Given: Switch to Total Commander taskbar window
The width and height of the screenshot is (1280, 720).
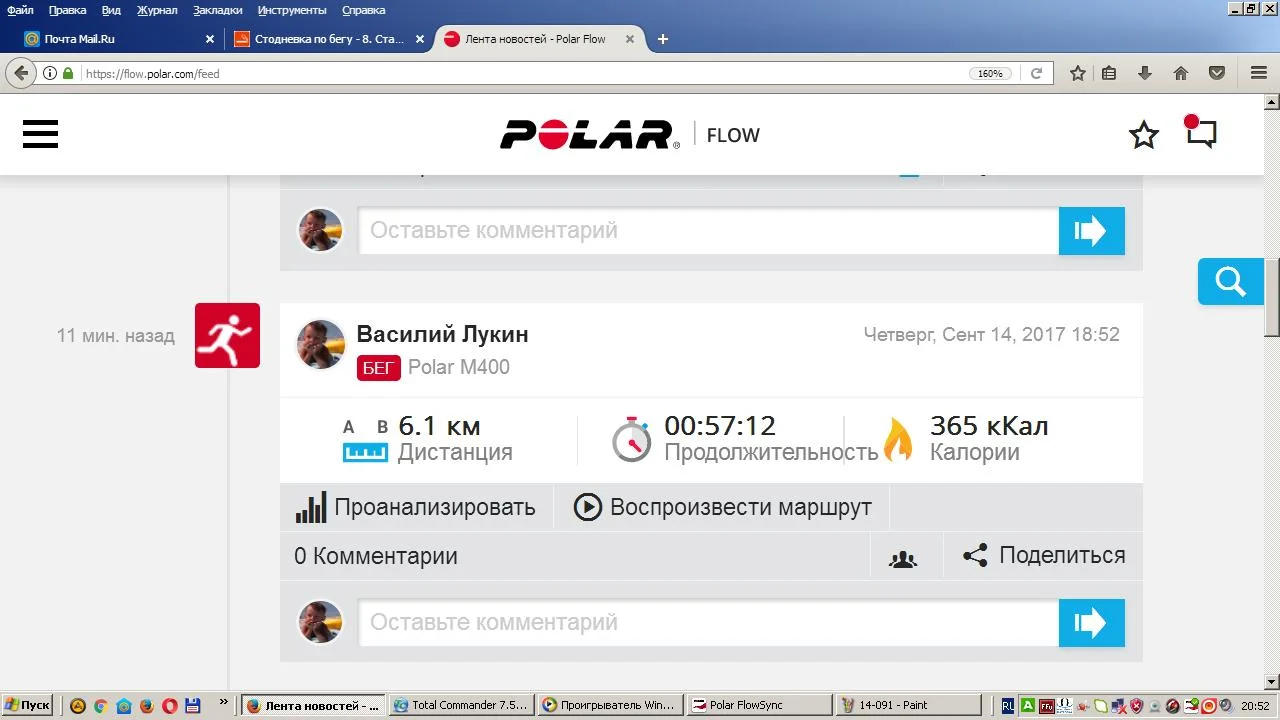Looking at the screenshot, I should pos(461,705).
